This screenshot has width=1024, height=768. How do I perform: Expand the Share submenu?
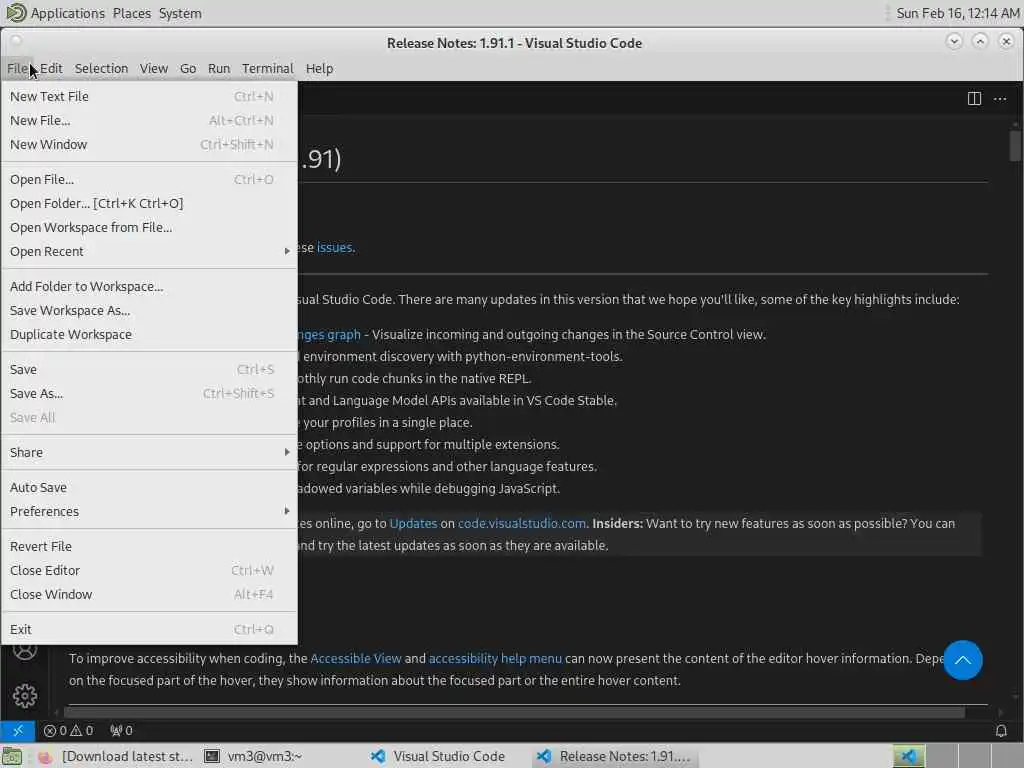pos(150,453)
